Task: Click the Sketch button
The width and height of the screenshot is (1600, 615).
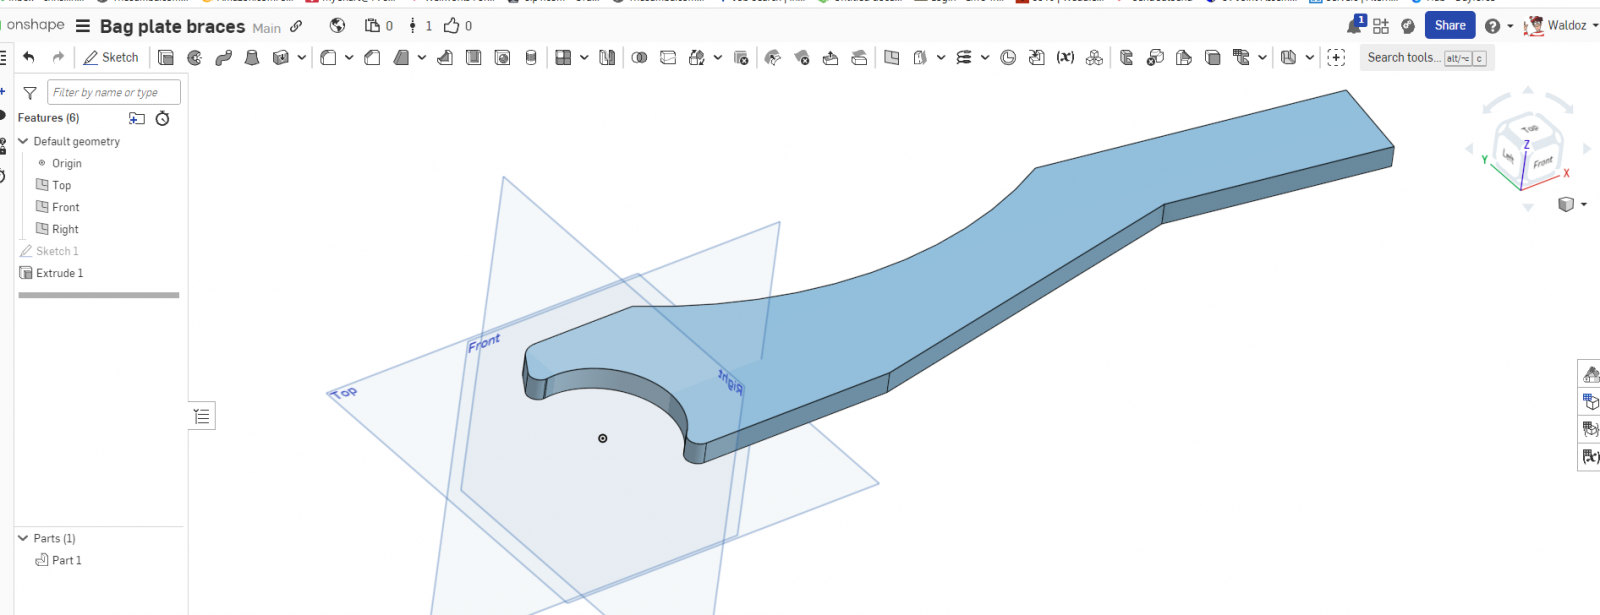Action: coord(111,58)
